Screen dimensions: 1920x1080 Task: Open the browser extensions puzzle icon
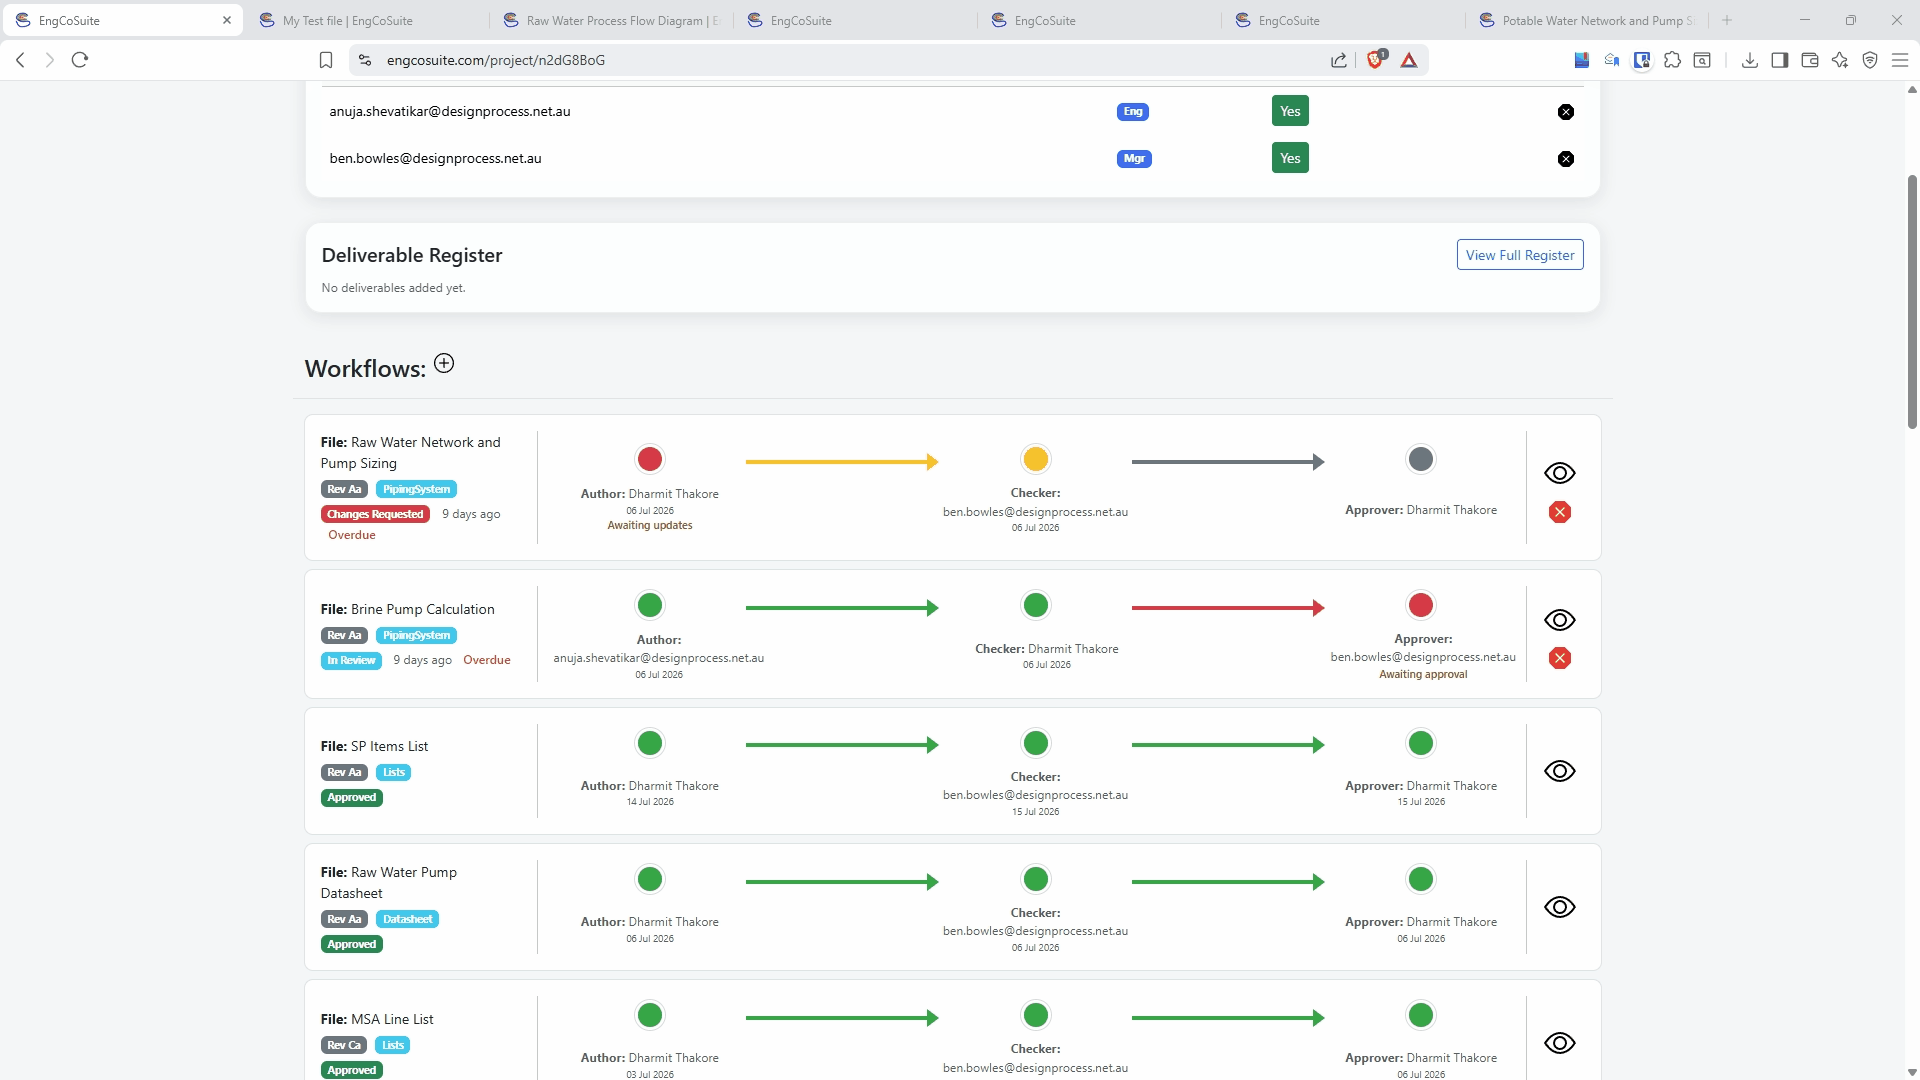(x=1672, y=60)
